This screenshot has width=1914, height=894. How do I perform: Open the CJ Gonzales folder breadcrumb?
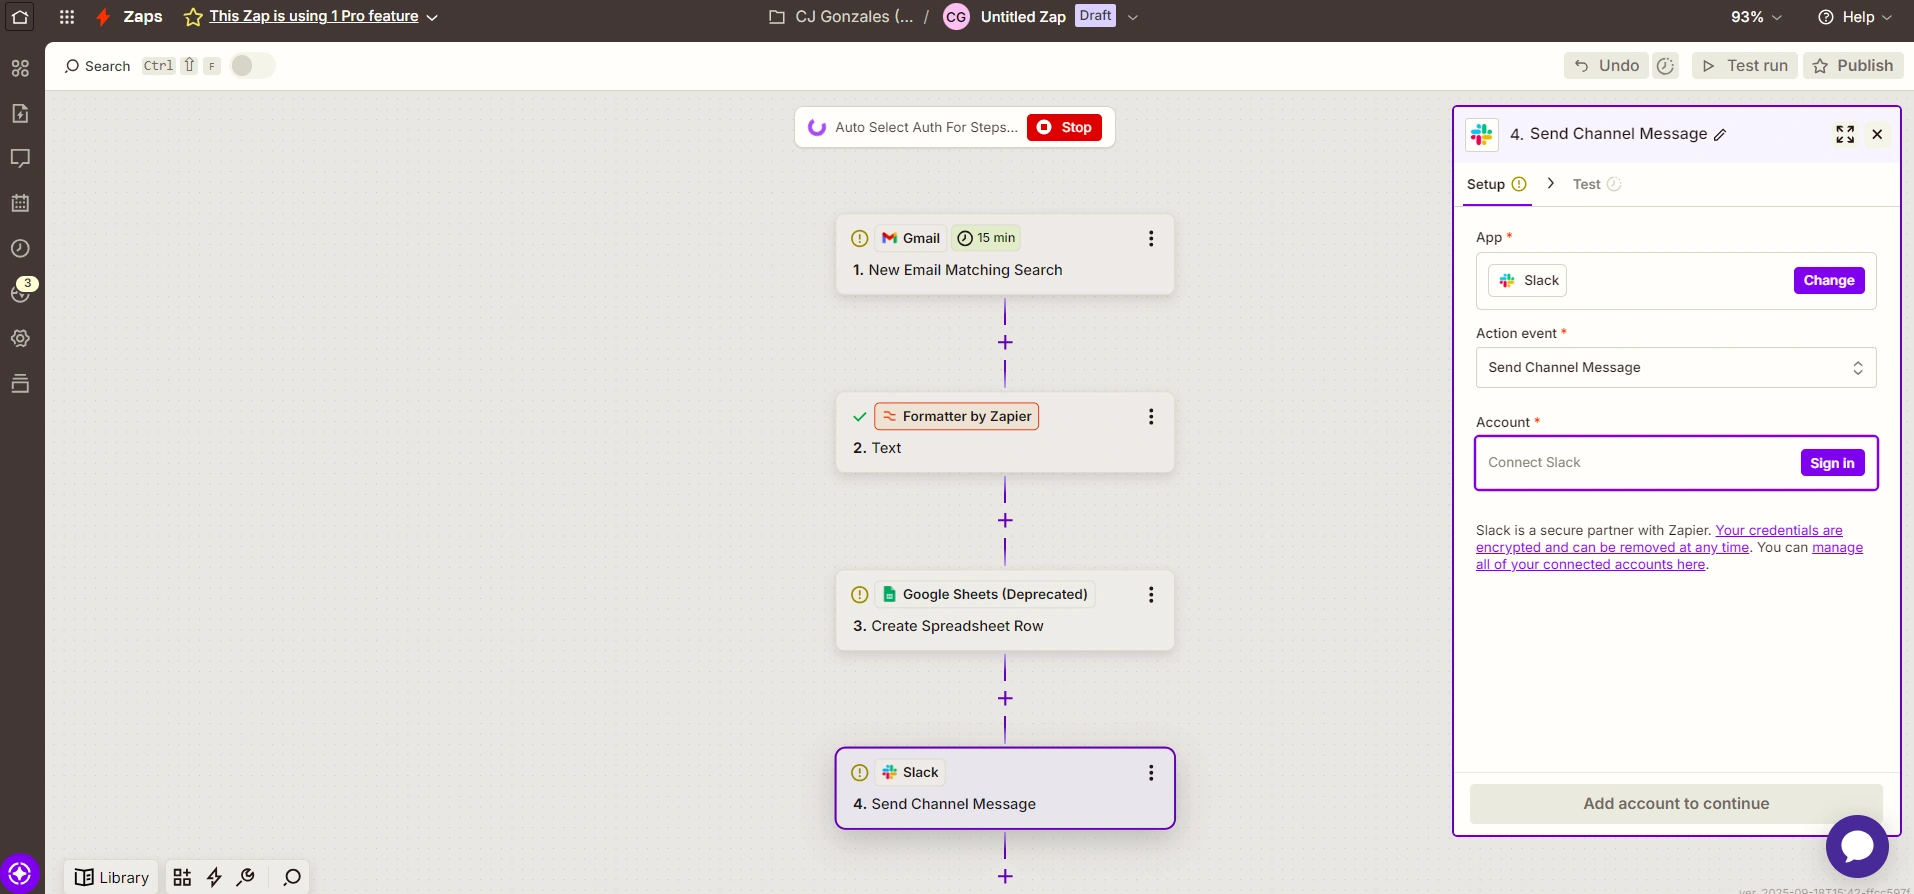[841, 16]
